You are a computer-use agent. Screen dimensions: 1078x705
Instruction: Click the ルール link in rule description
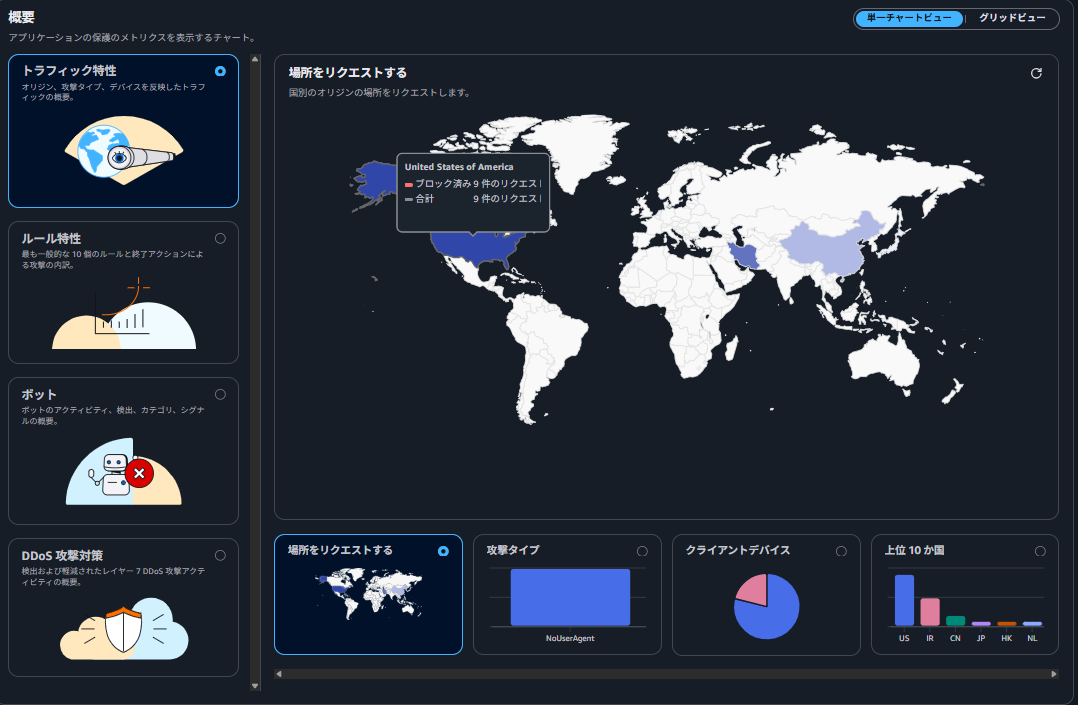pos(111,254)
